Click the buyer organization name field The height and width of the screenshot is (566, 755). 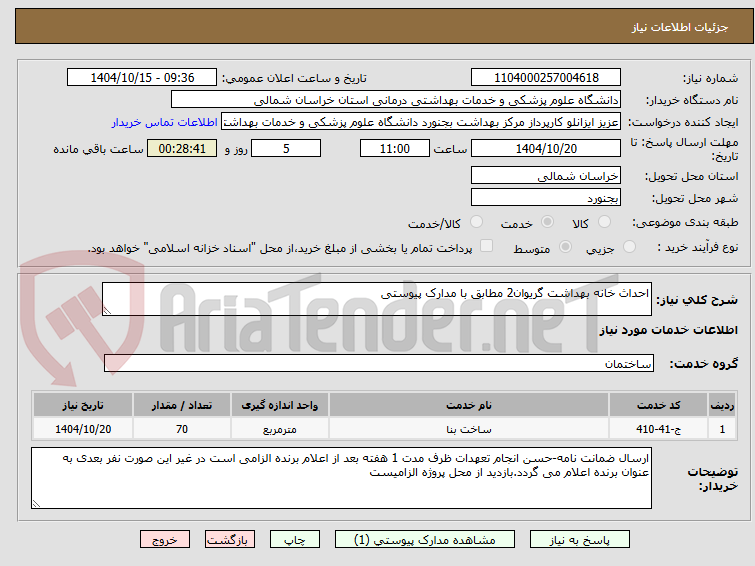(395, 100)
